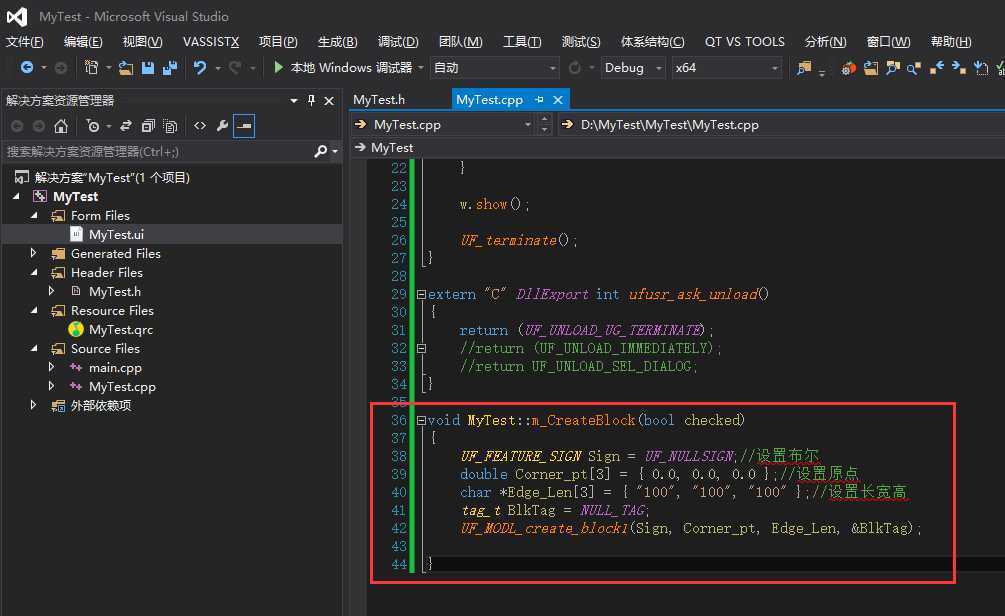Open Visual Assist options tomato icon

[x=848, y=68]
